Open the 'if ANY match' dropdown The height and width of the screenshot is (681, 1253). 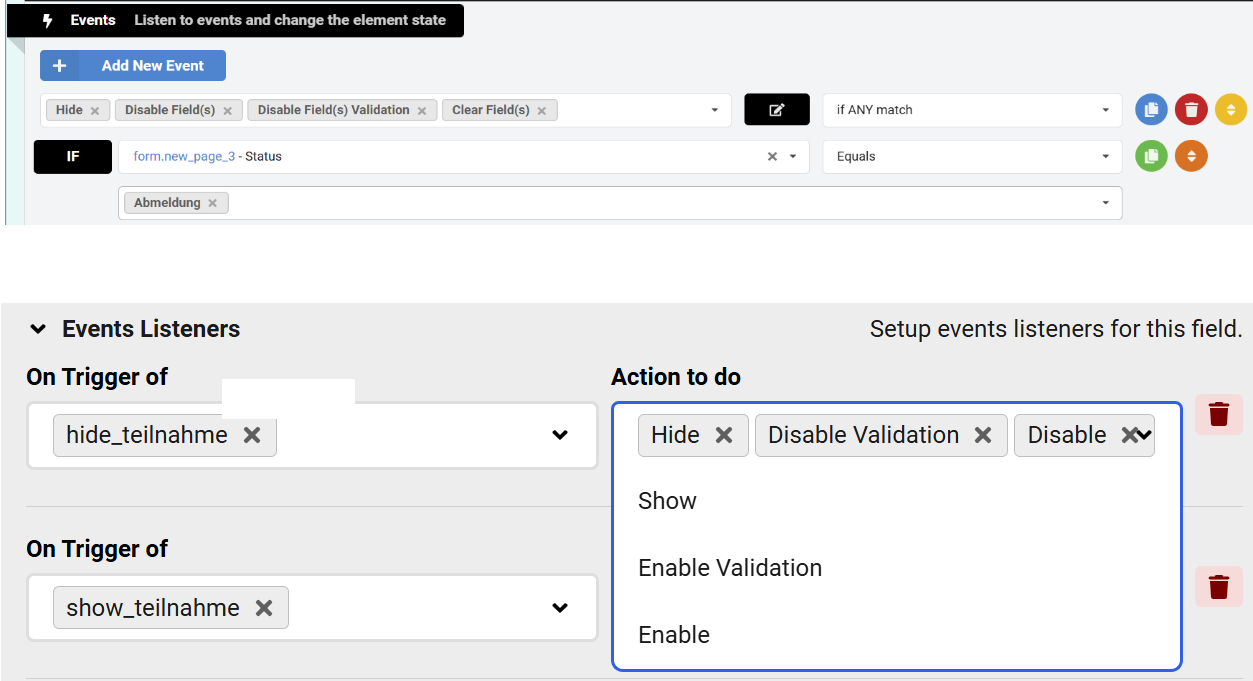[x=971, y=110]
